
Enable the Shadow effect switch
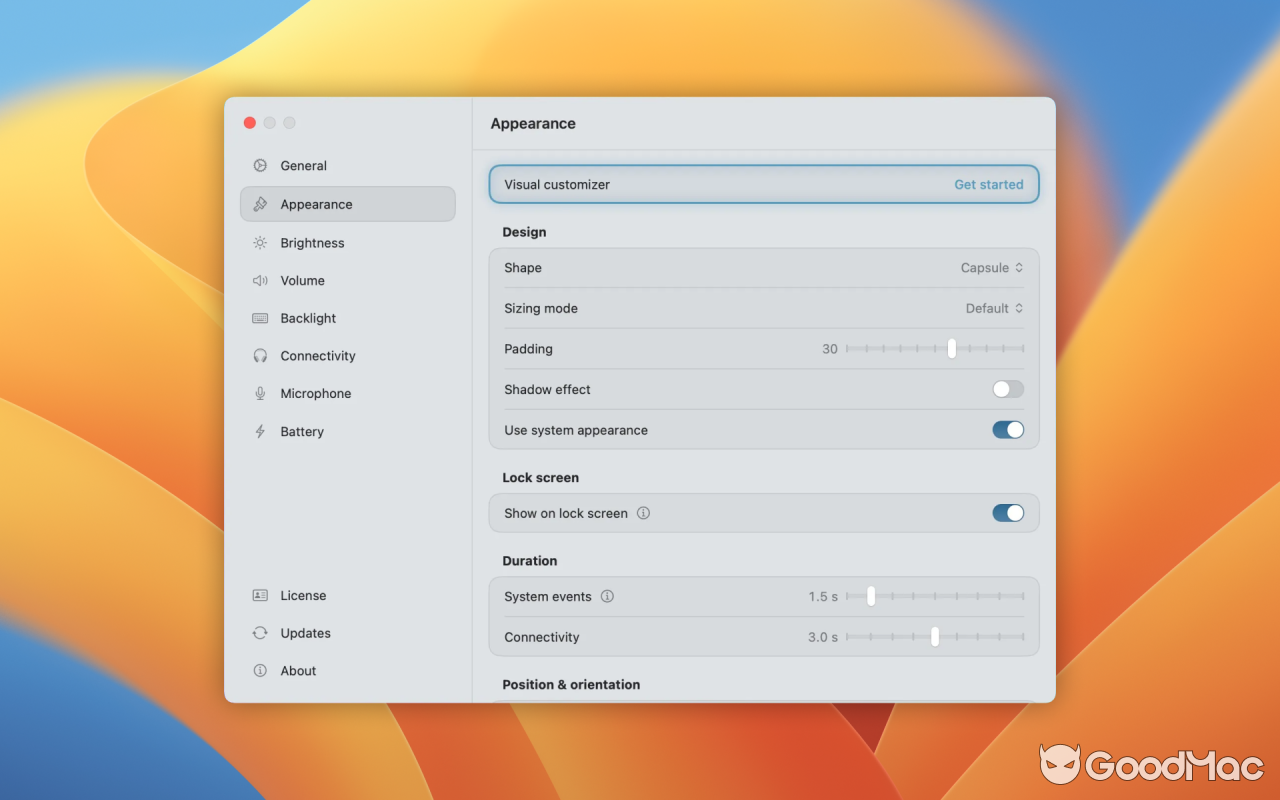[x=1006, y=389]
